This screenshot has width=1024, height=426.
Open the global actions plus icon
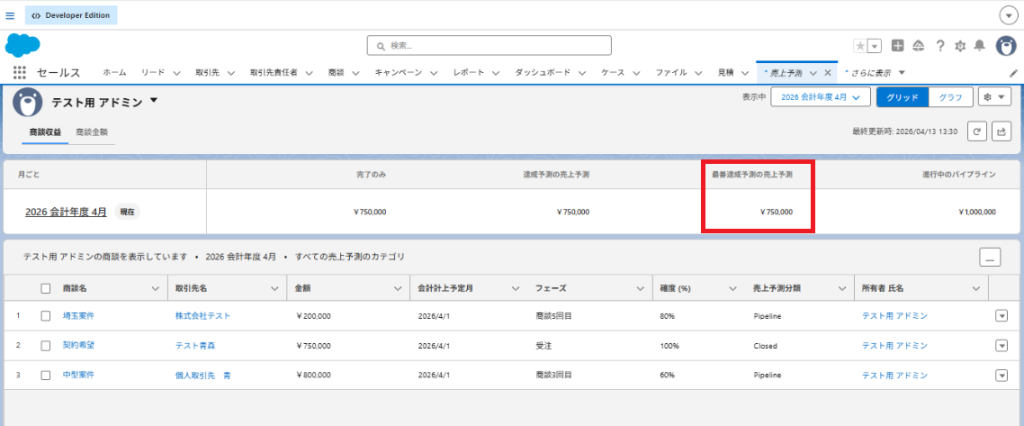point(897,46)
